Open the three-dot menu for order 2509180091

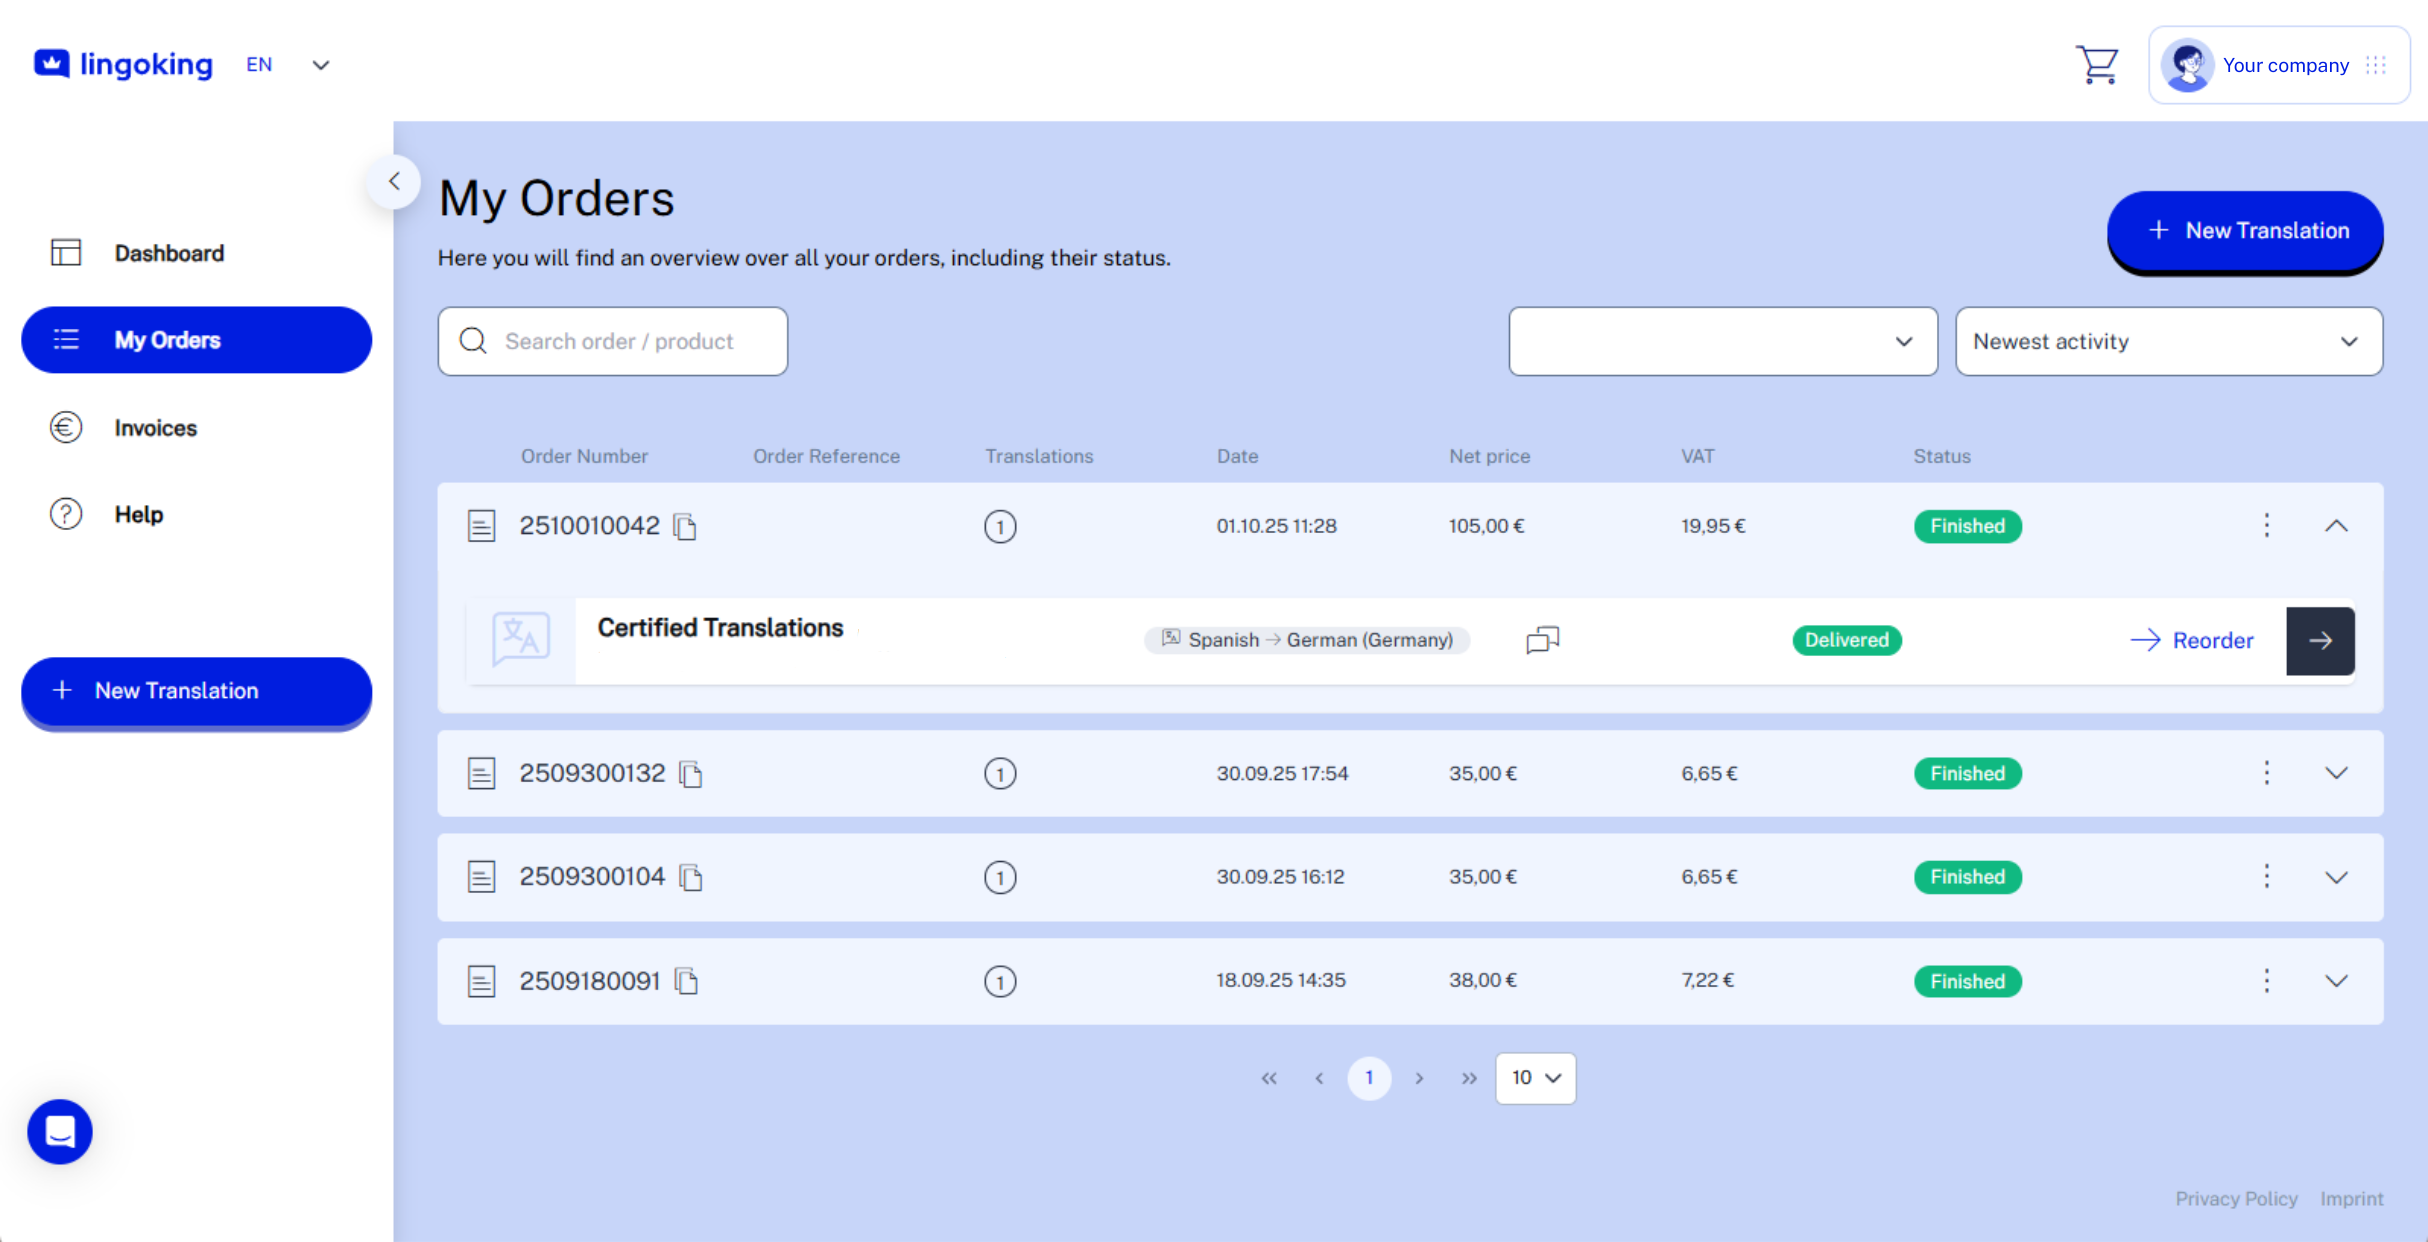pyautogui.click(x=2266, y=981)
